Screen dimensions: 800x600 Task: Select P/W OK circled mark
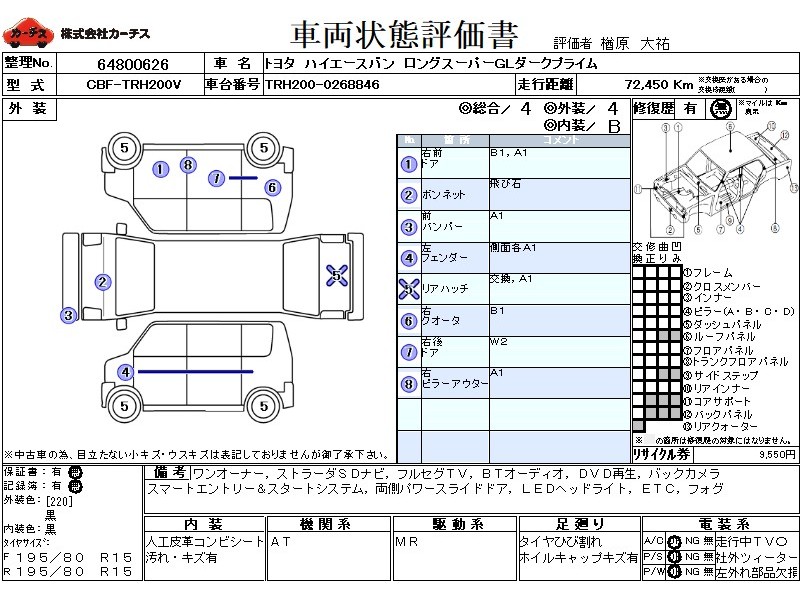674,572
